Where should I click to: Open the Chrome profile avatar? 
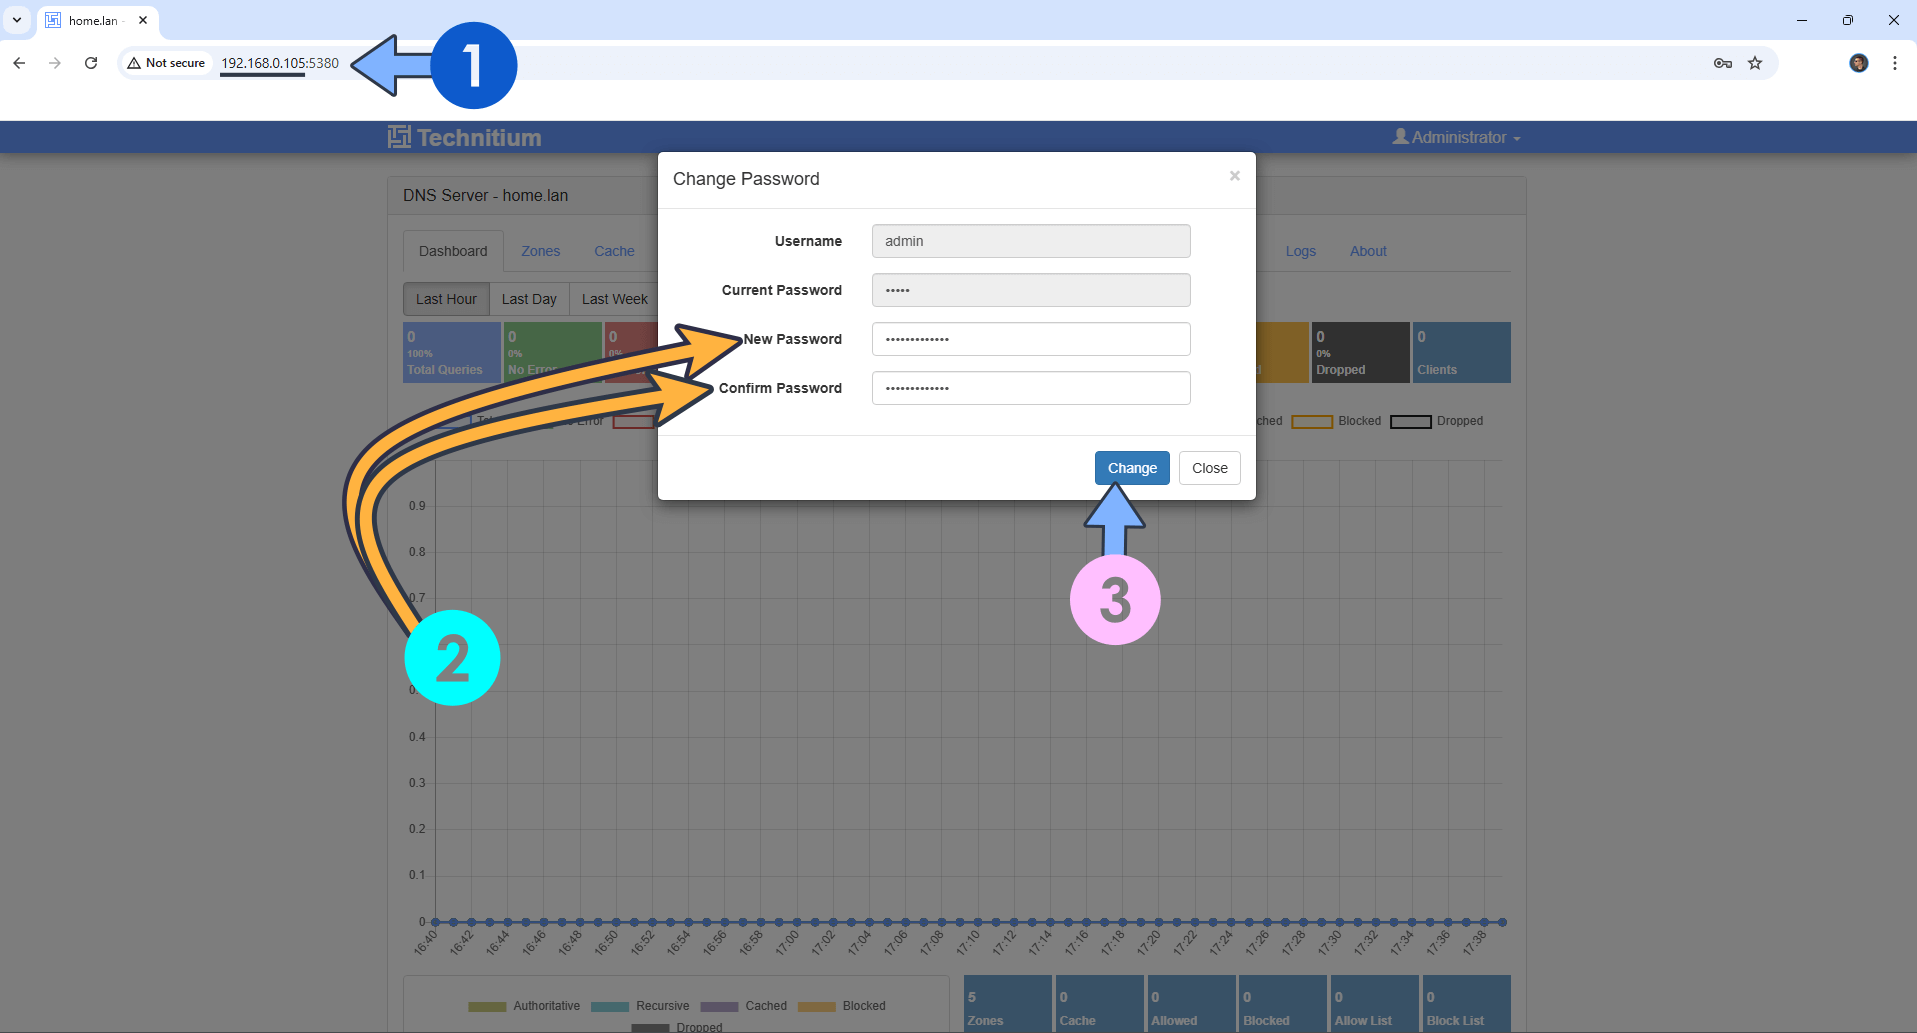(1858, 63)
